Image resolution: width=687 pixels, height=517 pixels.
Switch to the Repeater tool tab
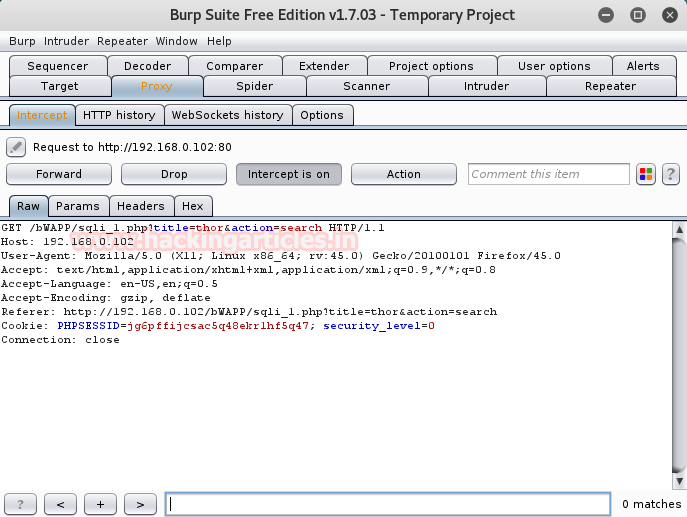611,86
